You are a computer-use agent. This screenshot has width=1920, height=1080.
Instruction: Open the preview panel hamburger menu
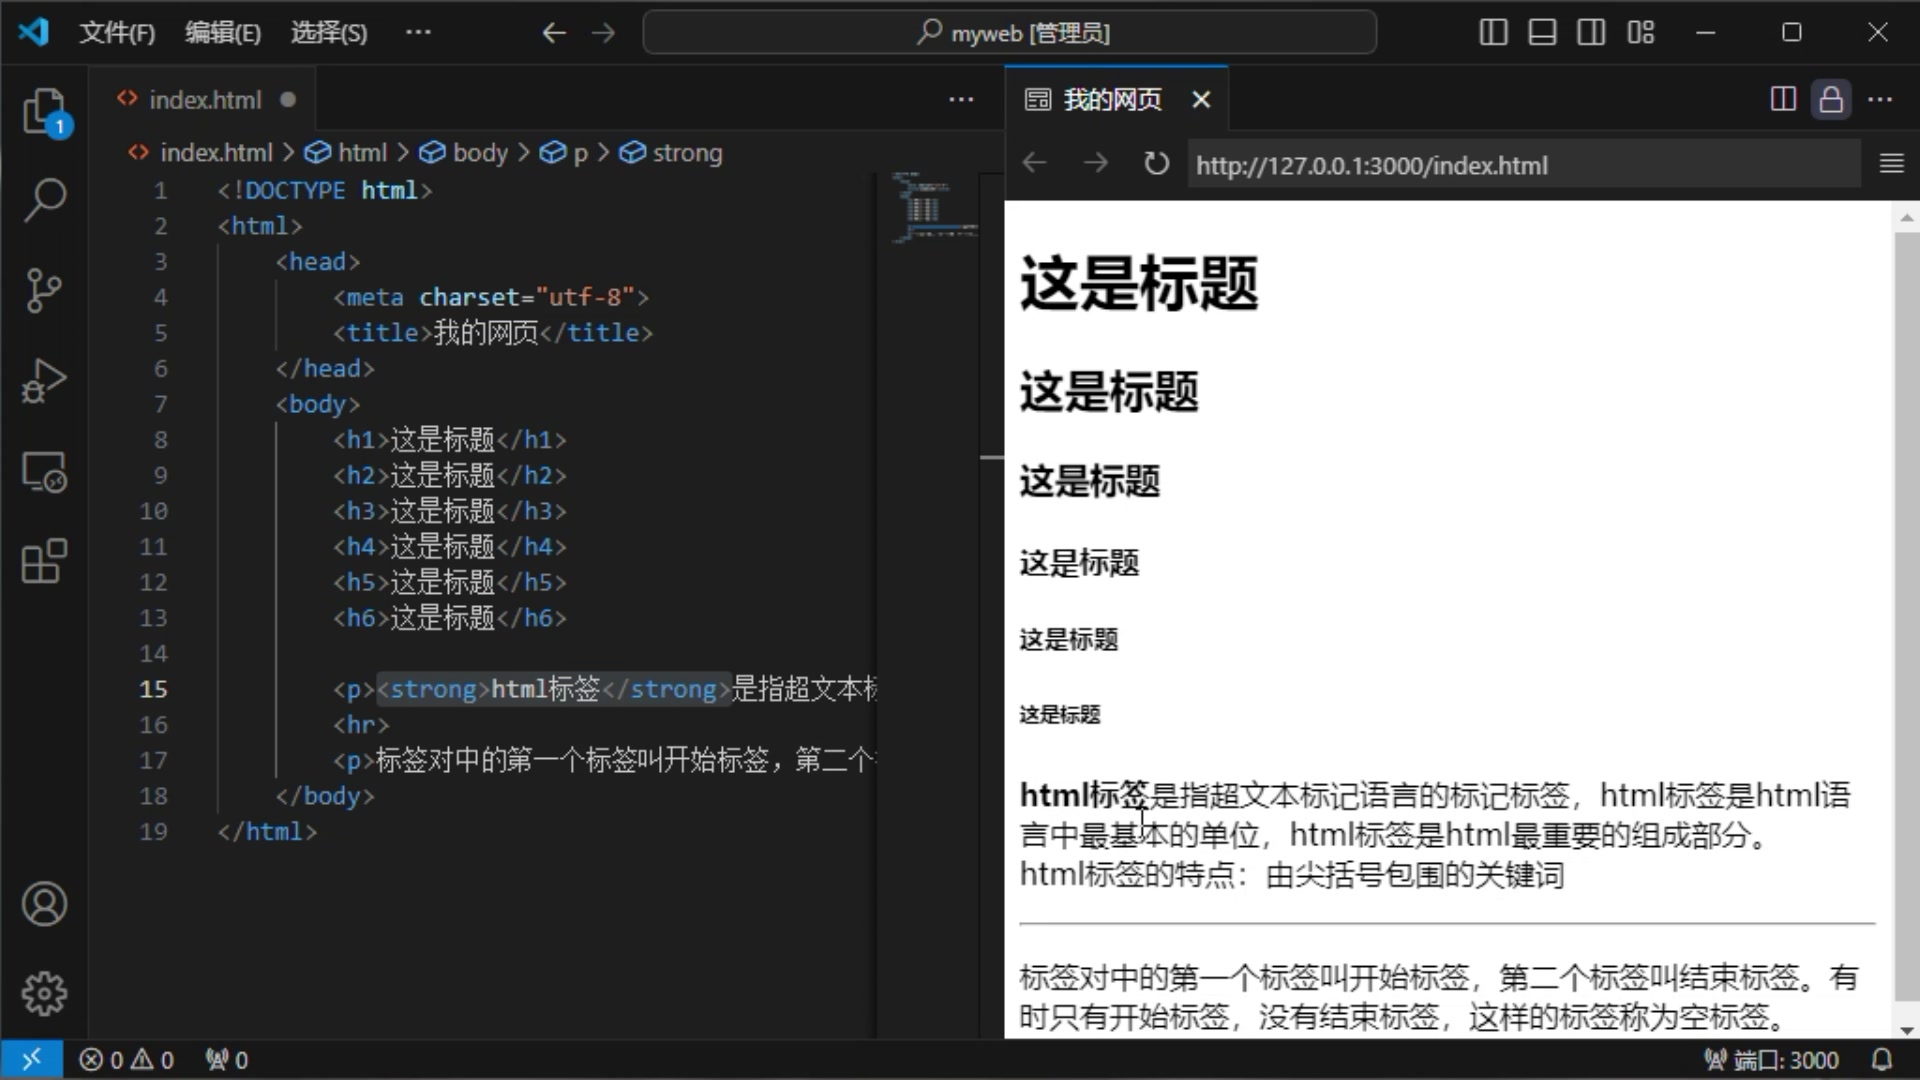coord(1891,163)
